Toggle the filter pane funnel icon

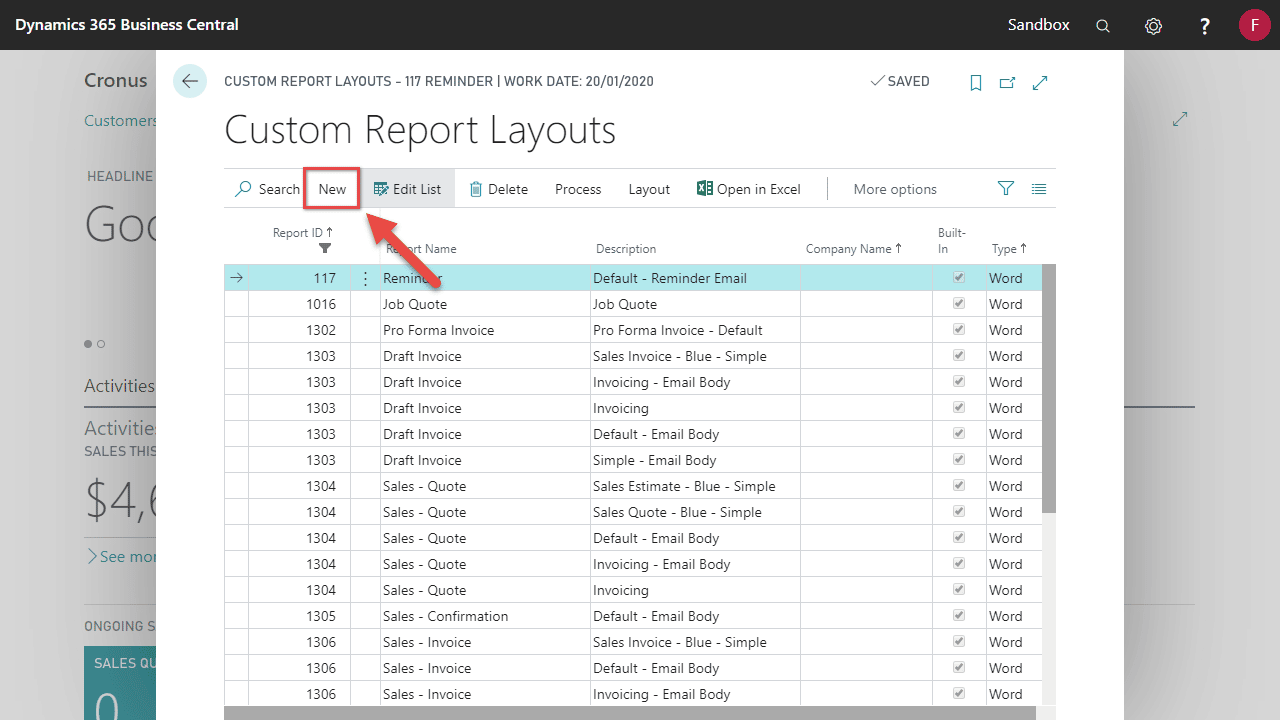point(1006,188)
